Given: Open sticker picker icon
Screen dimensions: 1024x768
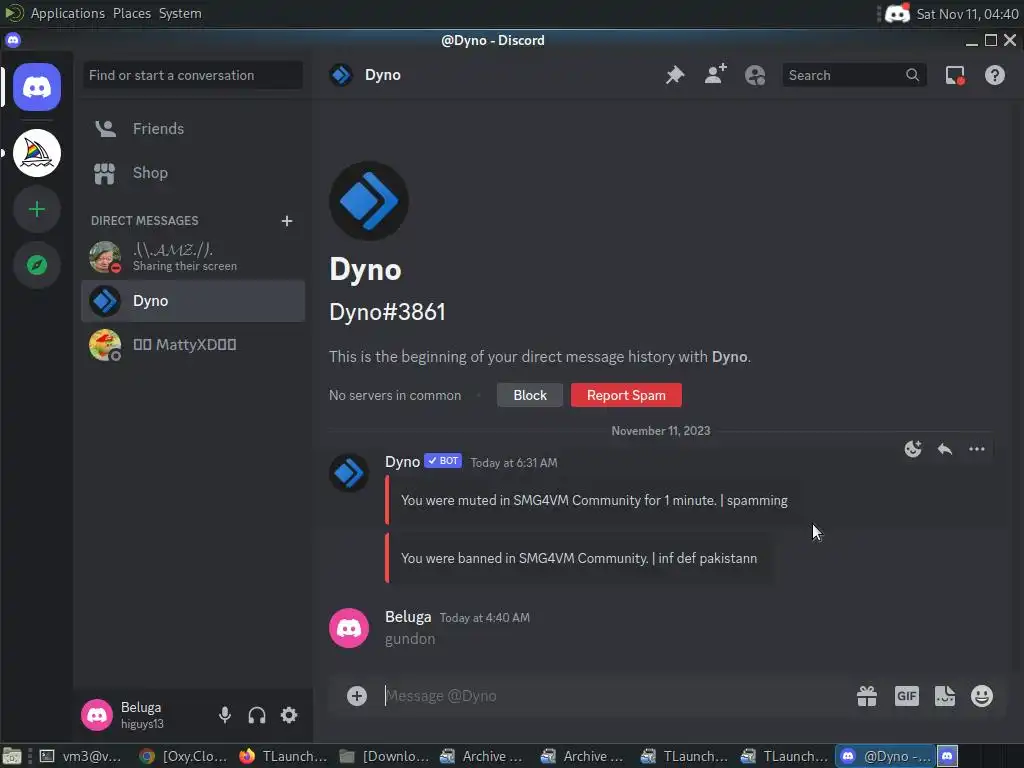Looking at the screenshot, I should [x=944, y=696].
